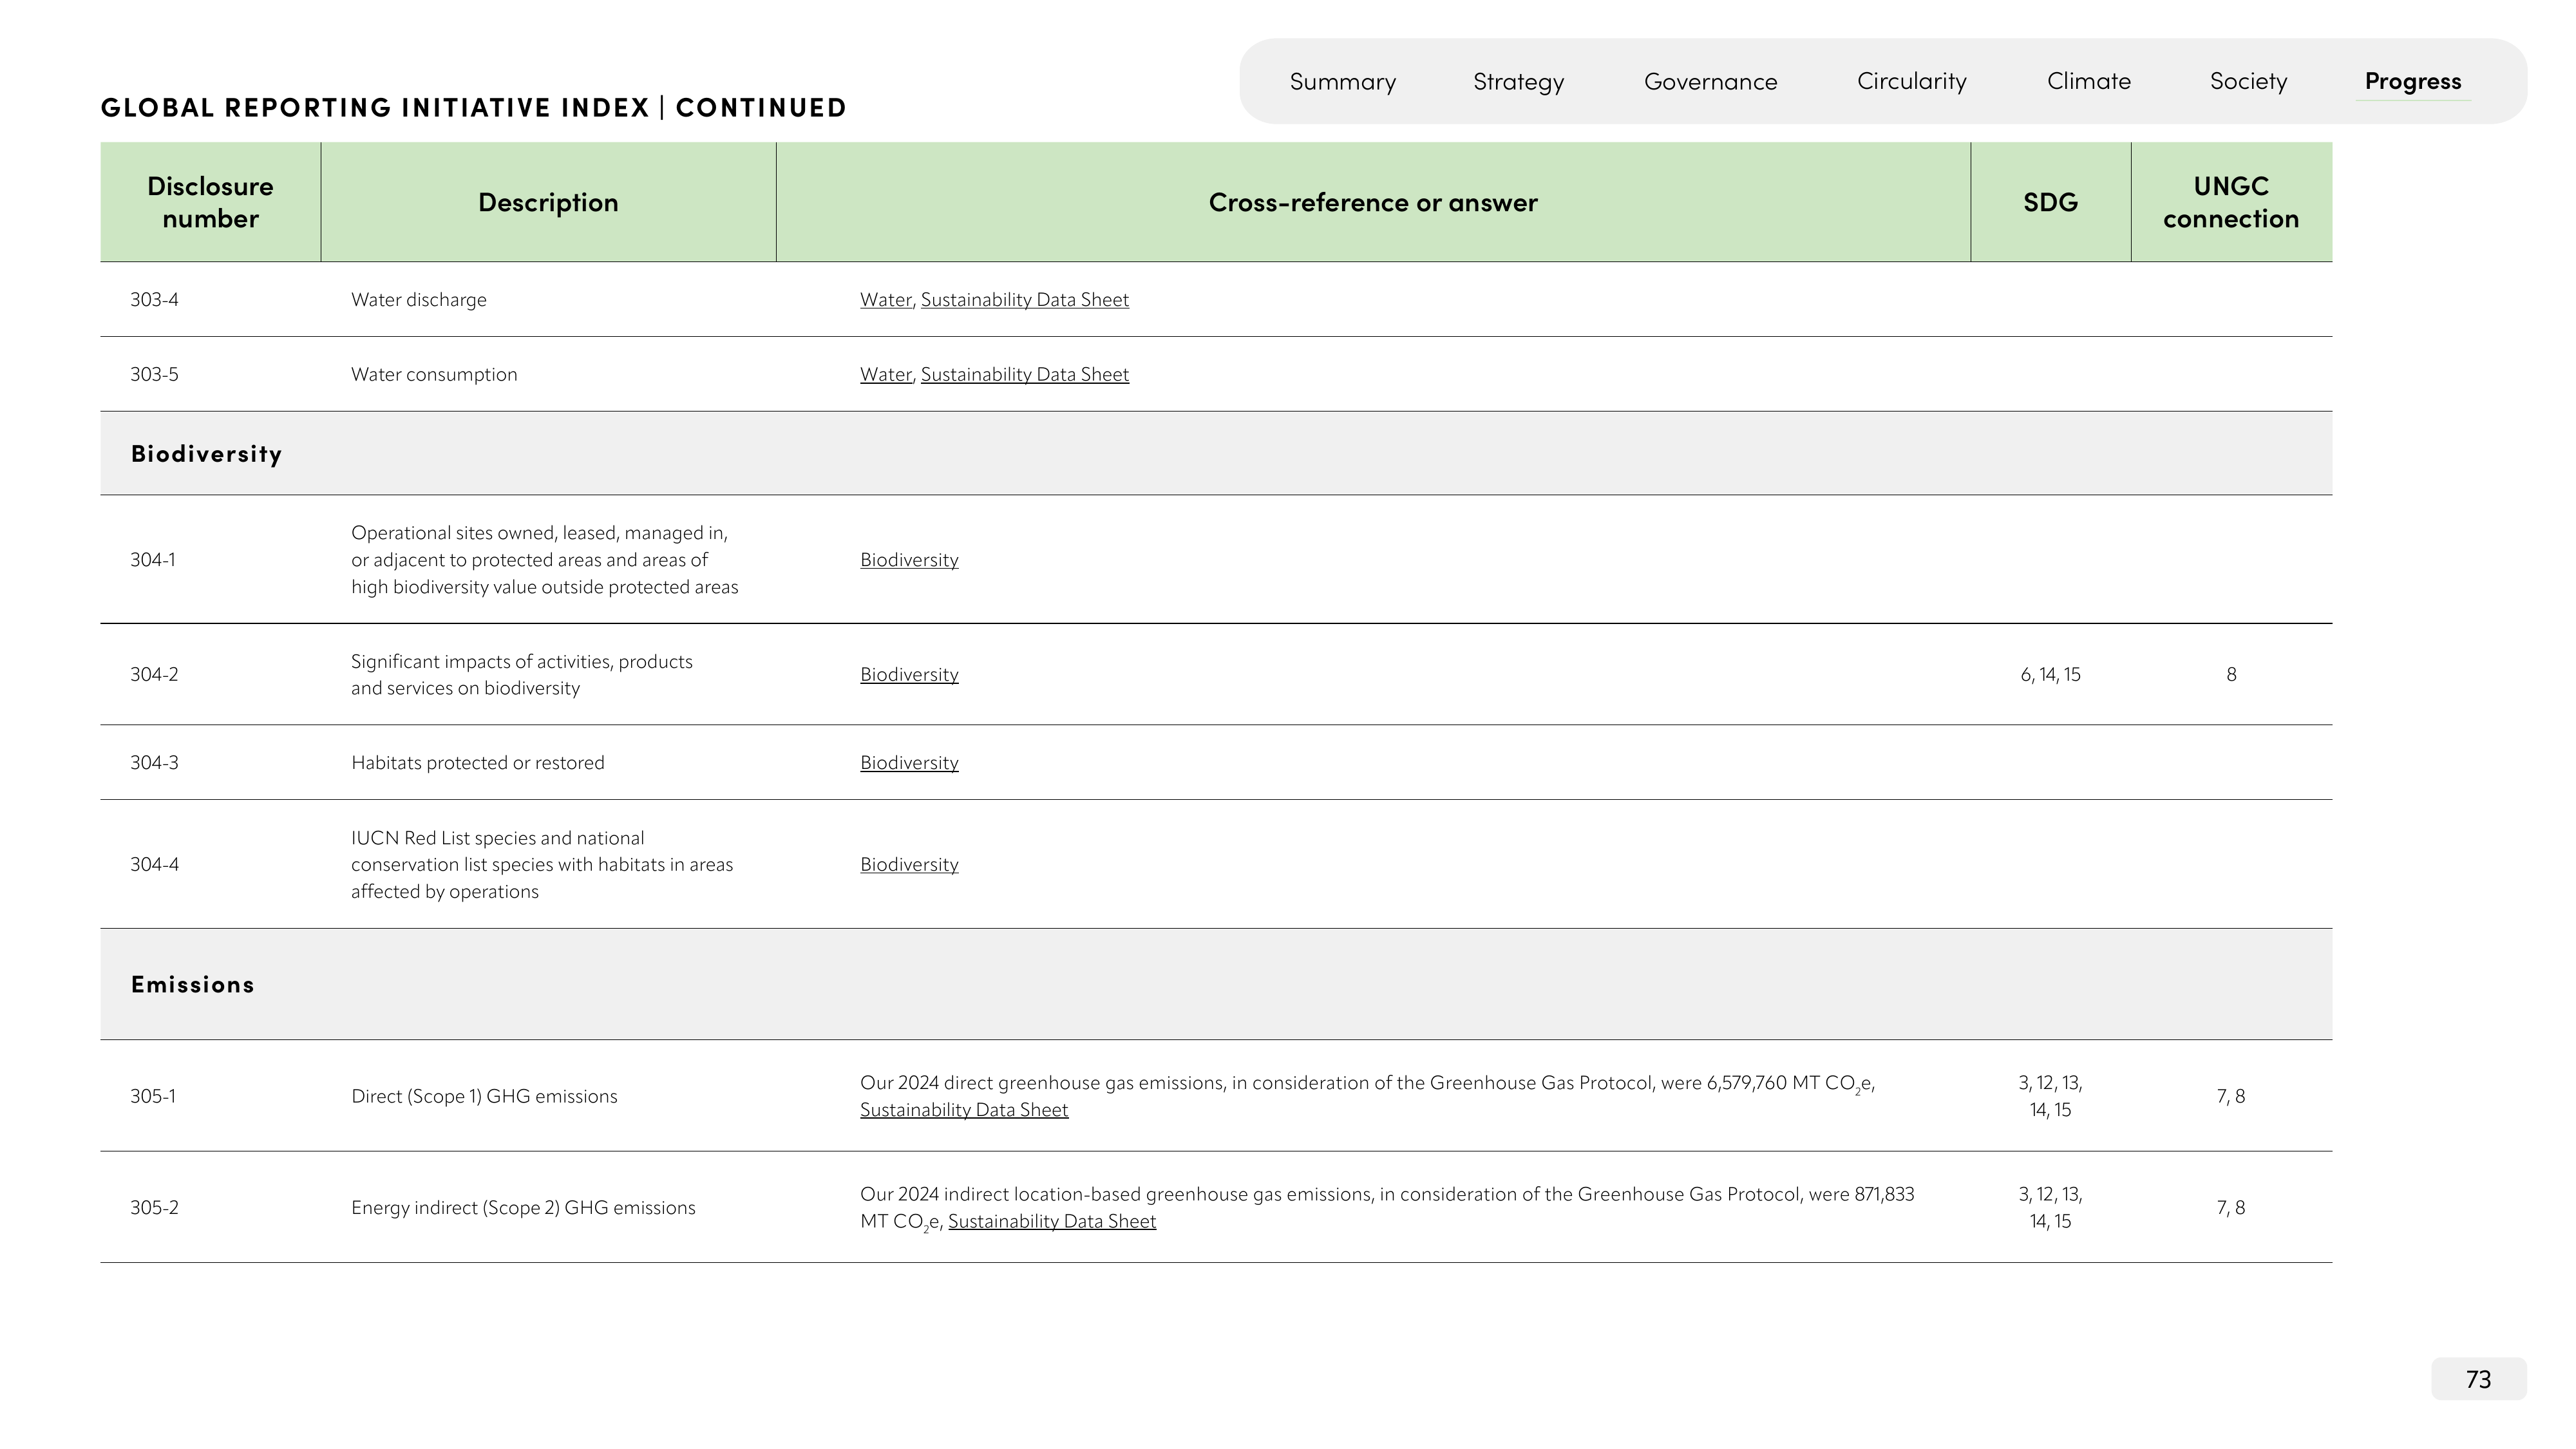The image size is (2576, 1449).
Task: Click UNGC value 7, 8 in row 305-1
Action: click(2231, 1096)
